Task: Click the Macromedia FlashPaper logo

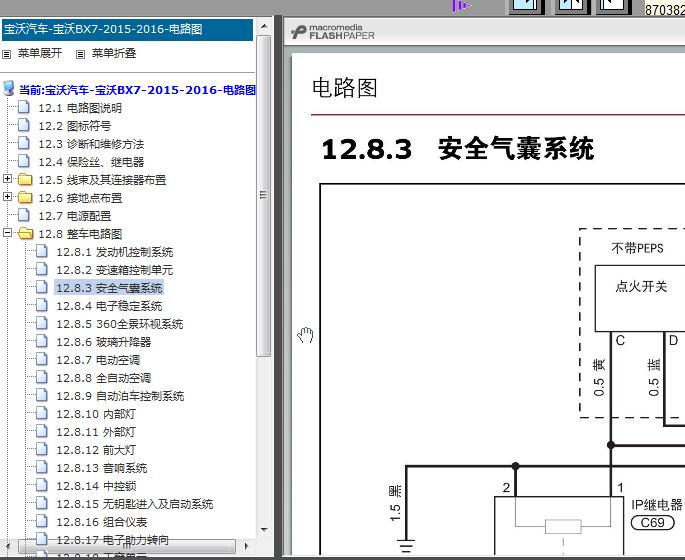Action: [333, 32]
